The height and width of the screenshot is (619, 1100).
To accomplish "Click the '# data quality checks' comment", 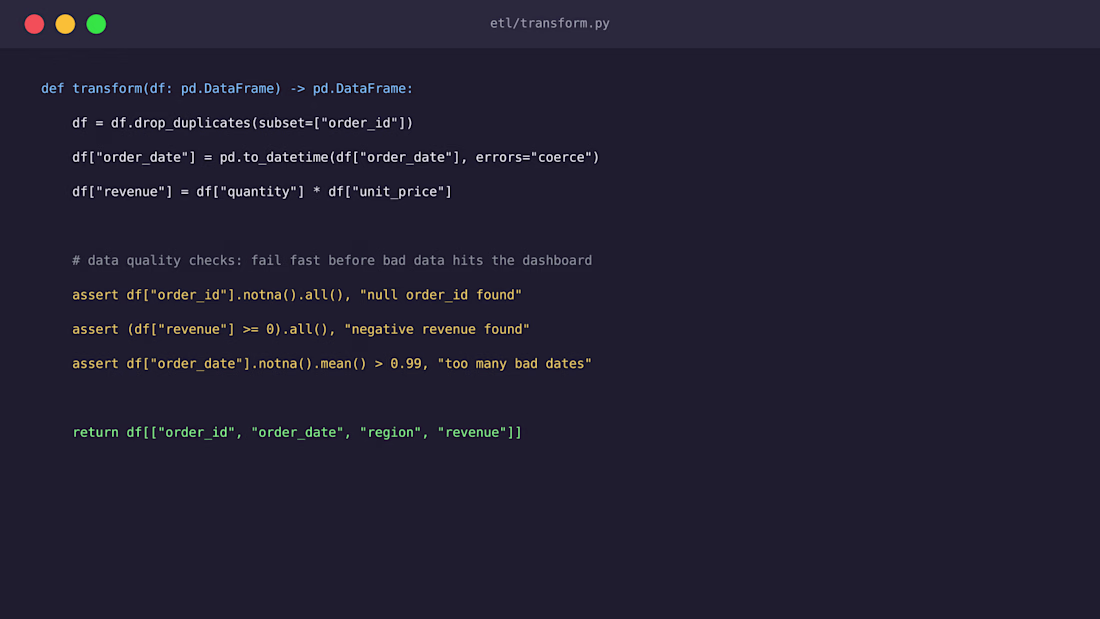I will 332,260.
